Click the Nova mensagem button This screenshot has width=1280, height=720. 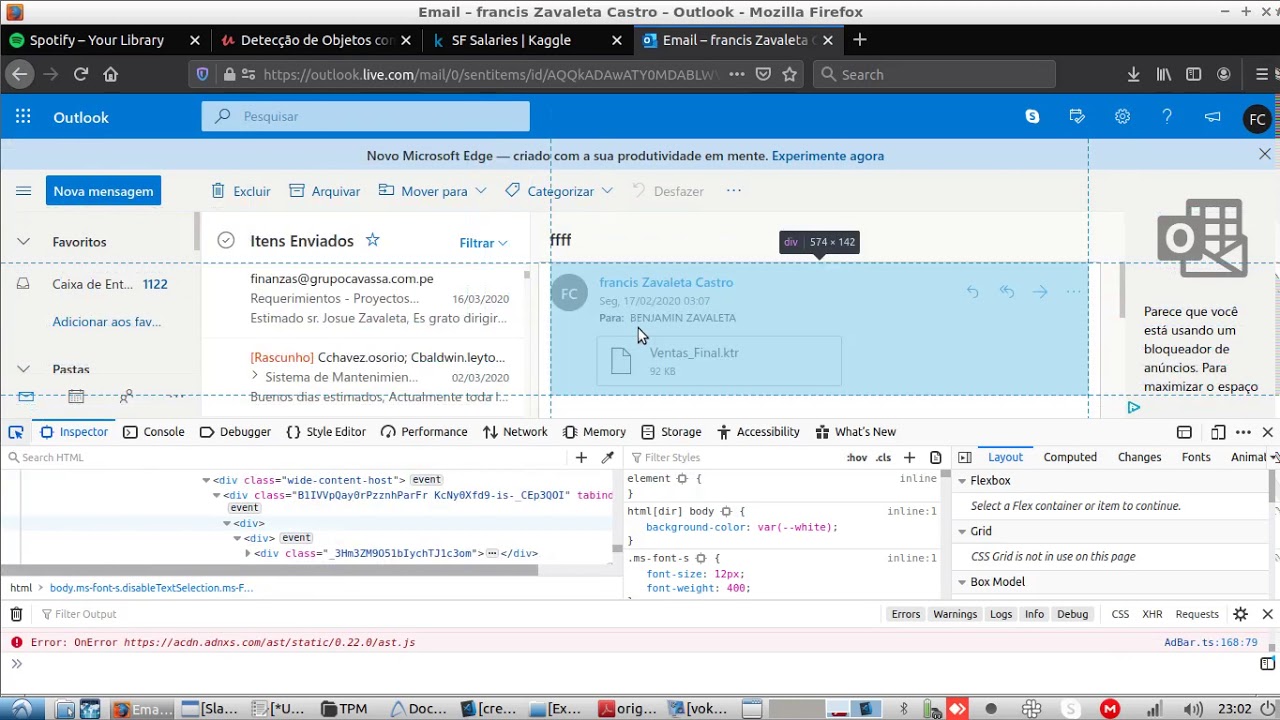click(103, 191)
